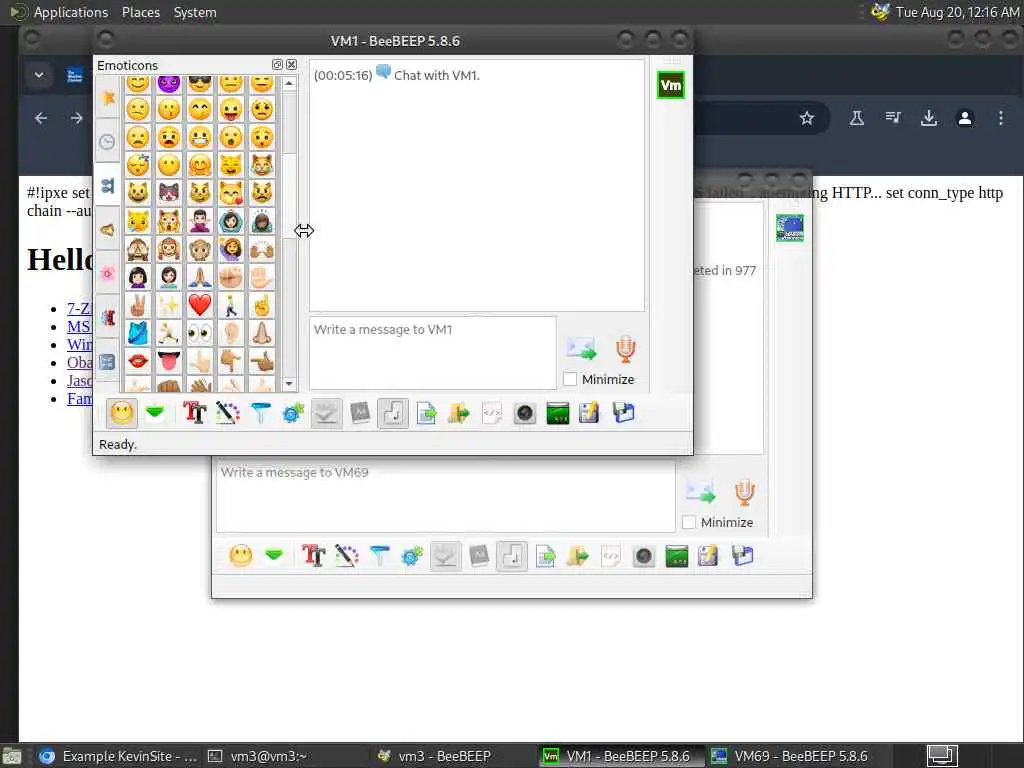Viewport: 1024px width, 768px height.
Task: Insert the sparkles emoticon
Action: click(x=168, y=305)
